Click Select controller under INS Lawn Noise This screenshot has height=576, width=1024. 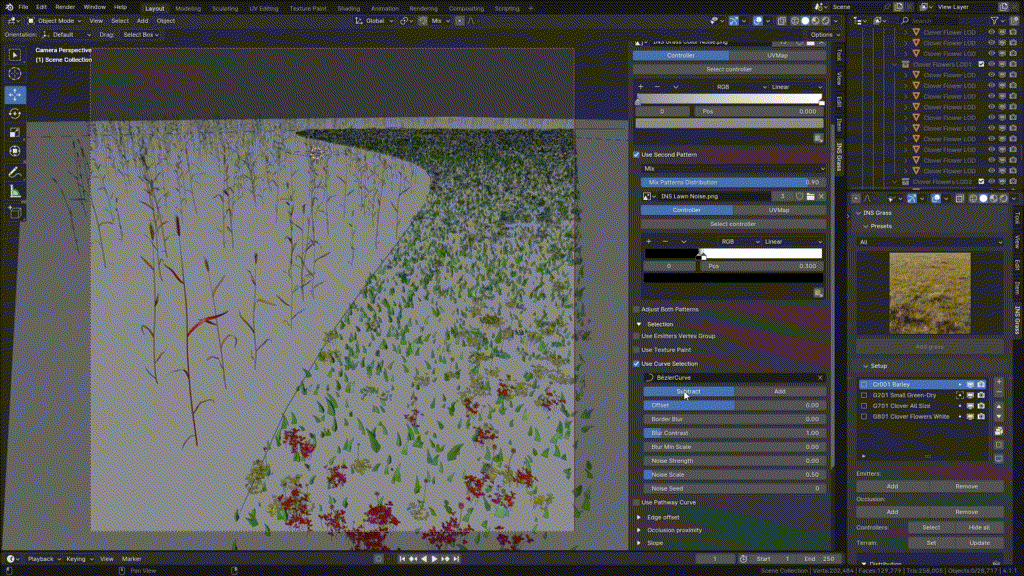pyautogui.click(x=733, y=224)
